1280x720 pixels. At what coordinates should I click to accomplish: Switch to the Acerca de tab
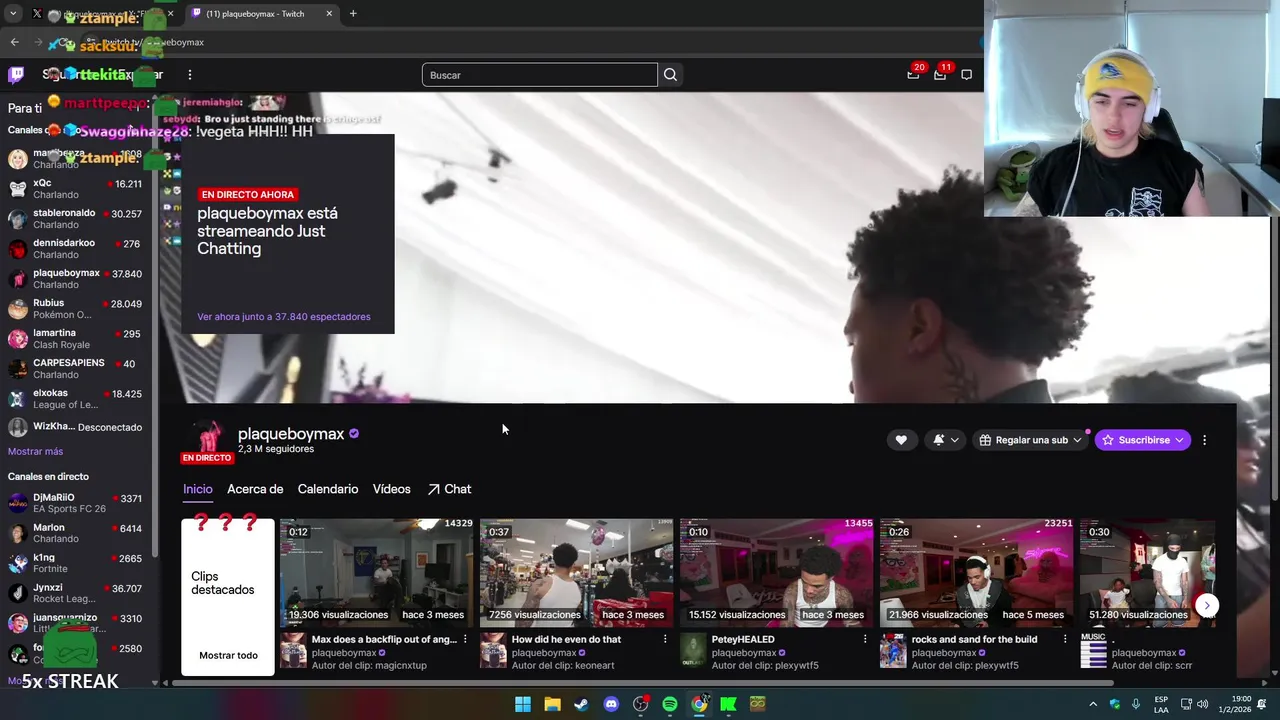255,489
